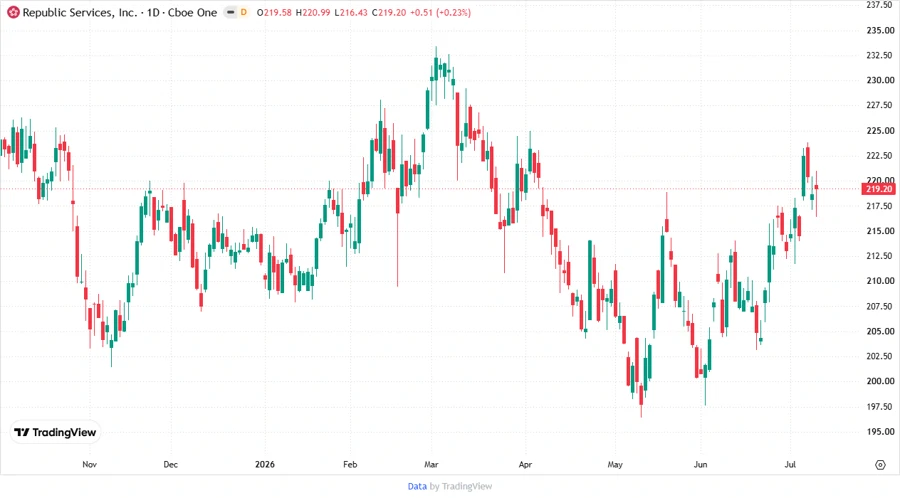Click the orange D delayed-data badge
Screen dimensions: 900x498
tap(244, 12)
